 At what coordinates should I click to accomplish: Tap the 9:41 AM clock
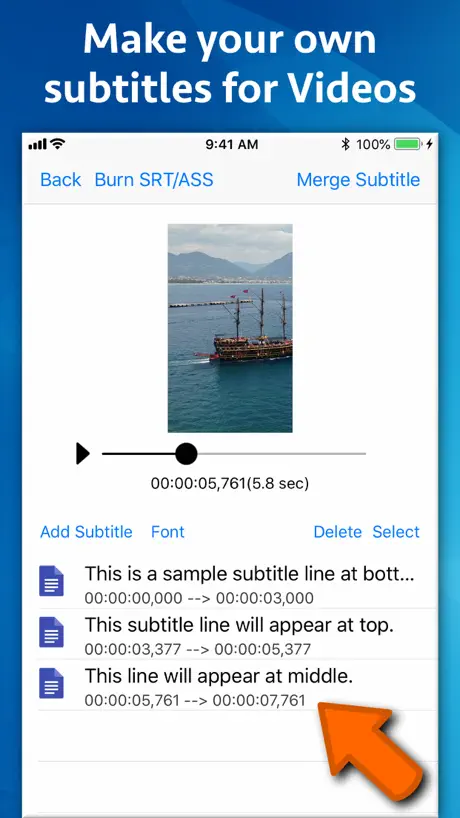pos(232,145)
